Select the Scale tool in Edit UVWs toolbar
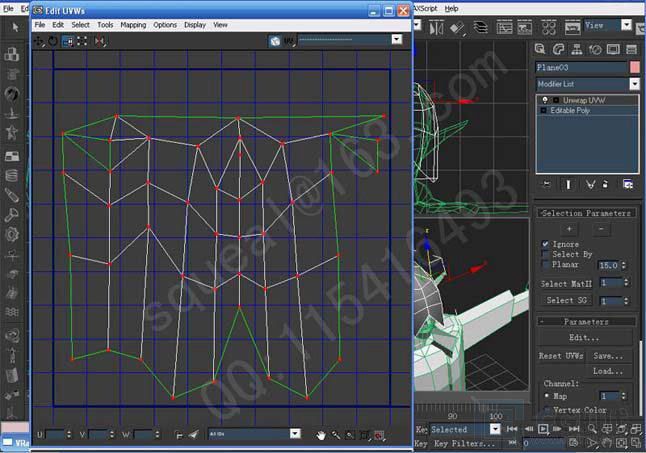This screenshot has height=453, width=646. [x=68, y=41]
